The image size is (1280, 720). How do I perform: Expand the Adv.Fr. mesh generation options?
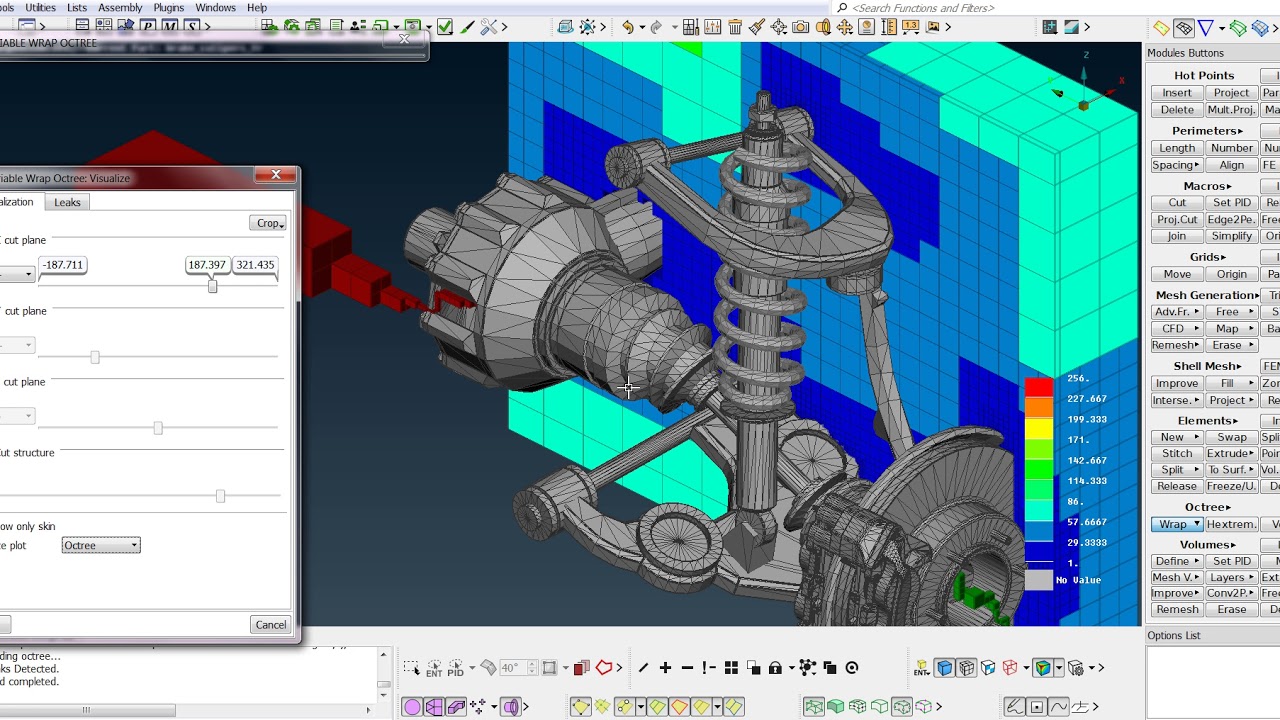tap(1176, 312)
